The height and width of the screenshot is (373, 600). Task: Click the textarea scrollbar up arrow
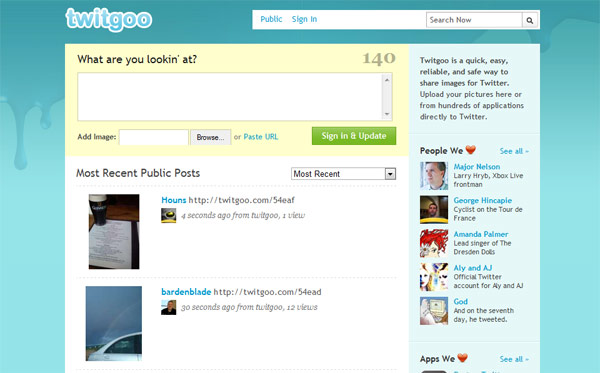coord(387,80)
